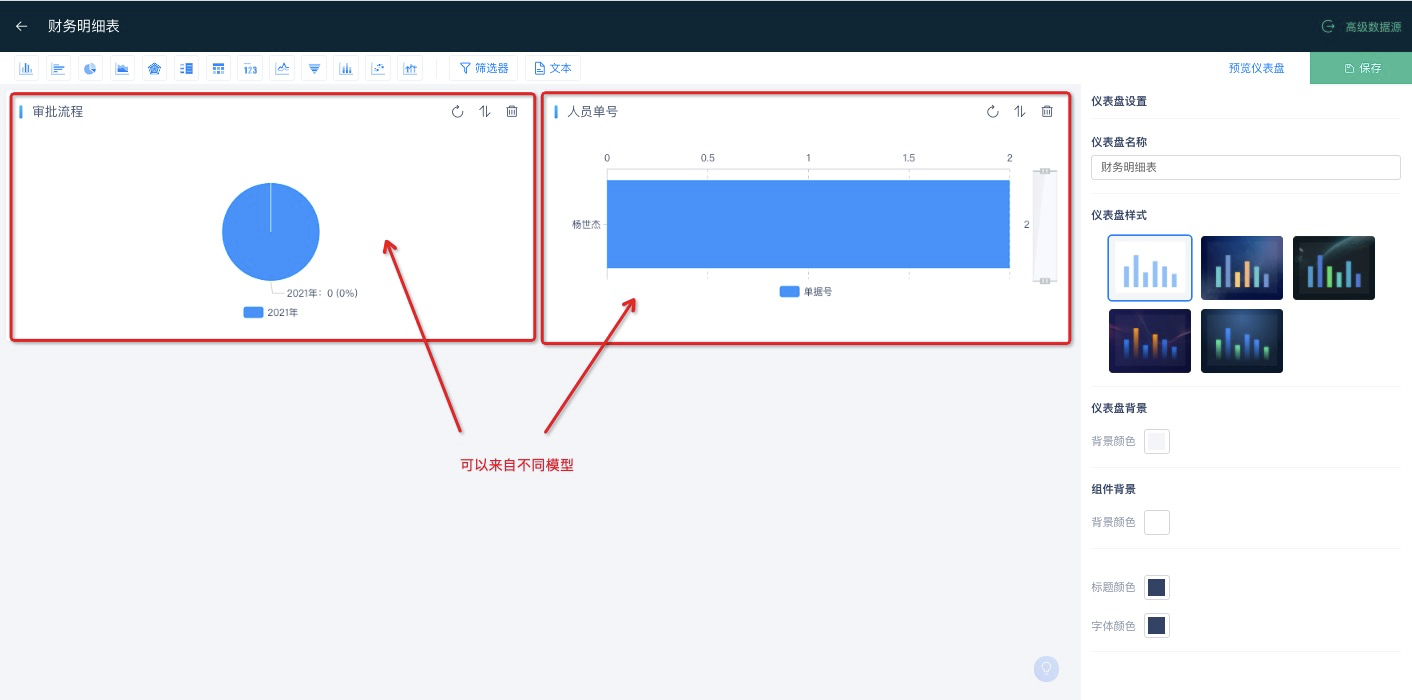1412x700 pixels.
Task: Edit the 仪表盘名称 input field
Action: point(1245,168)
